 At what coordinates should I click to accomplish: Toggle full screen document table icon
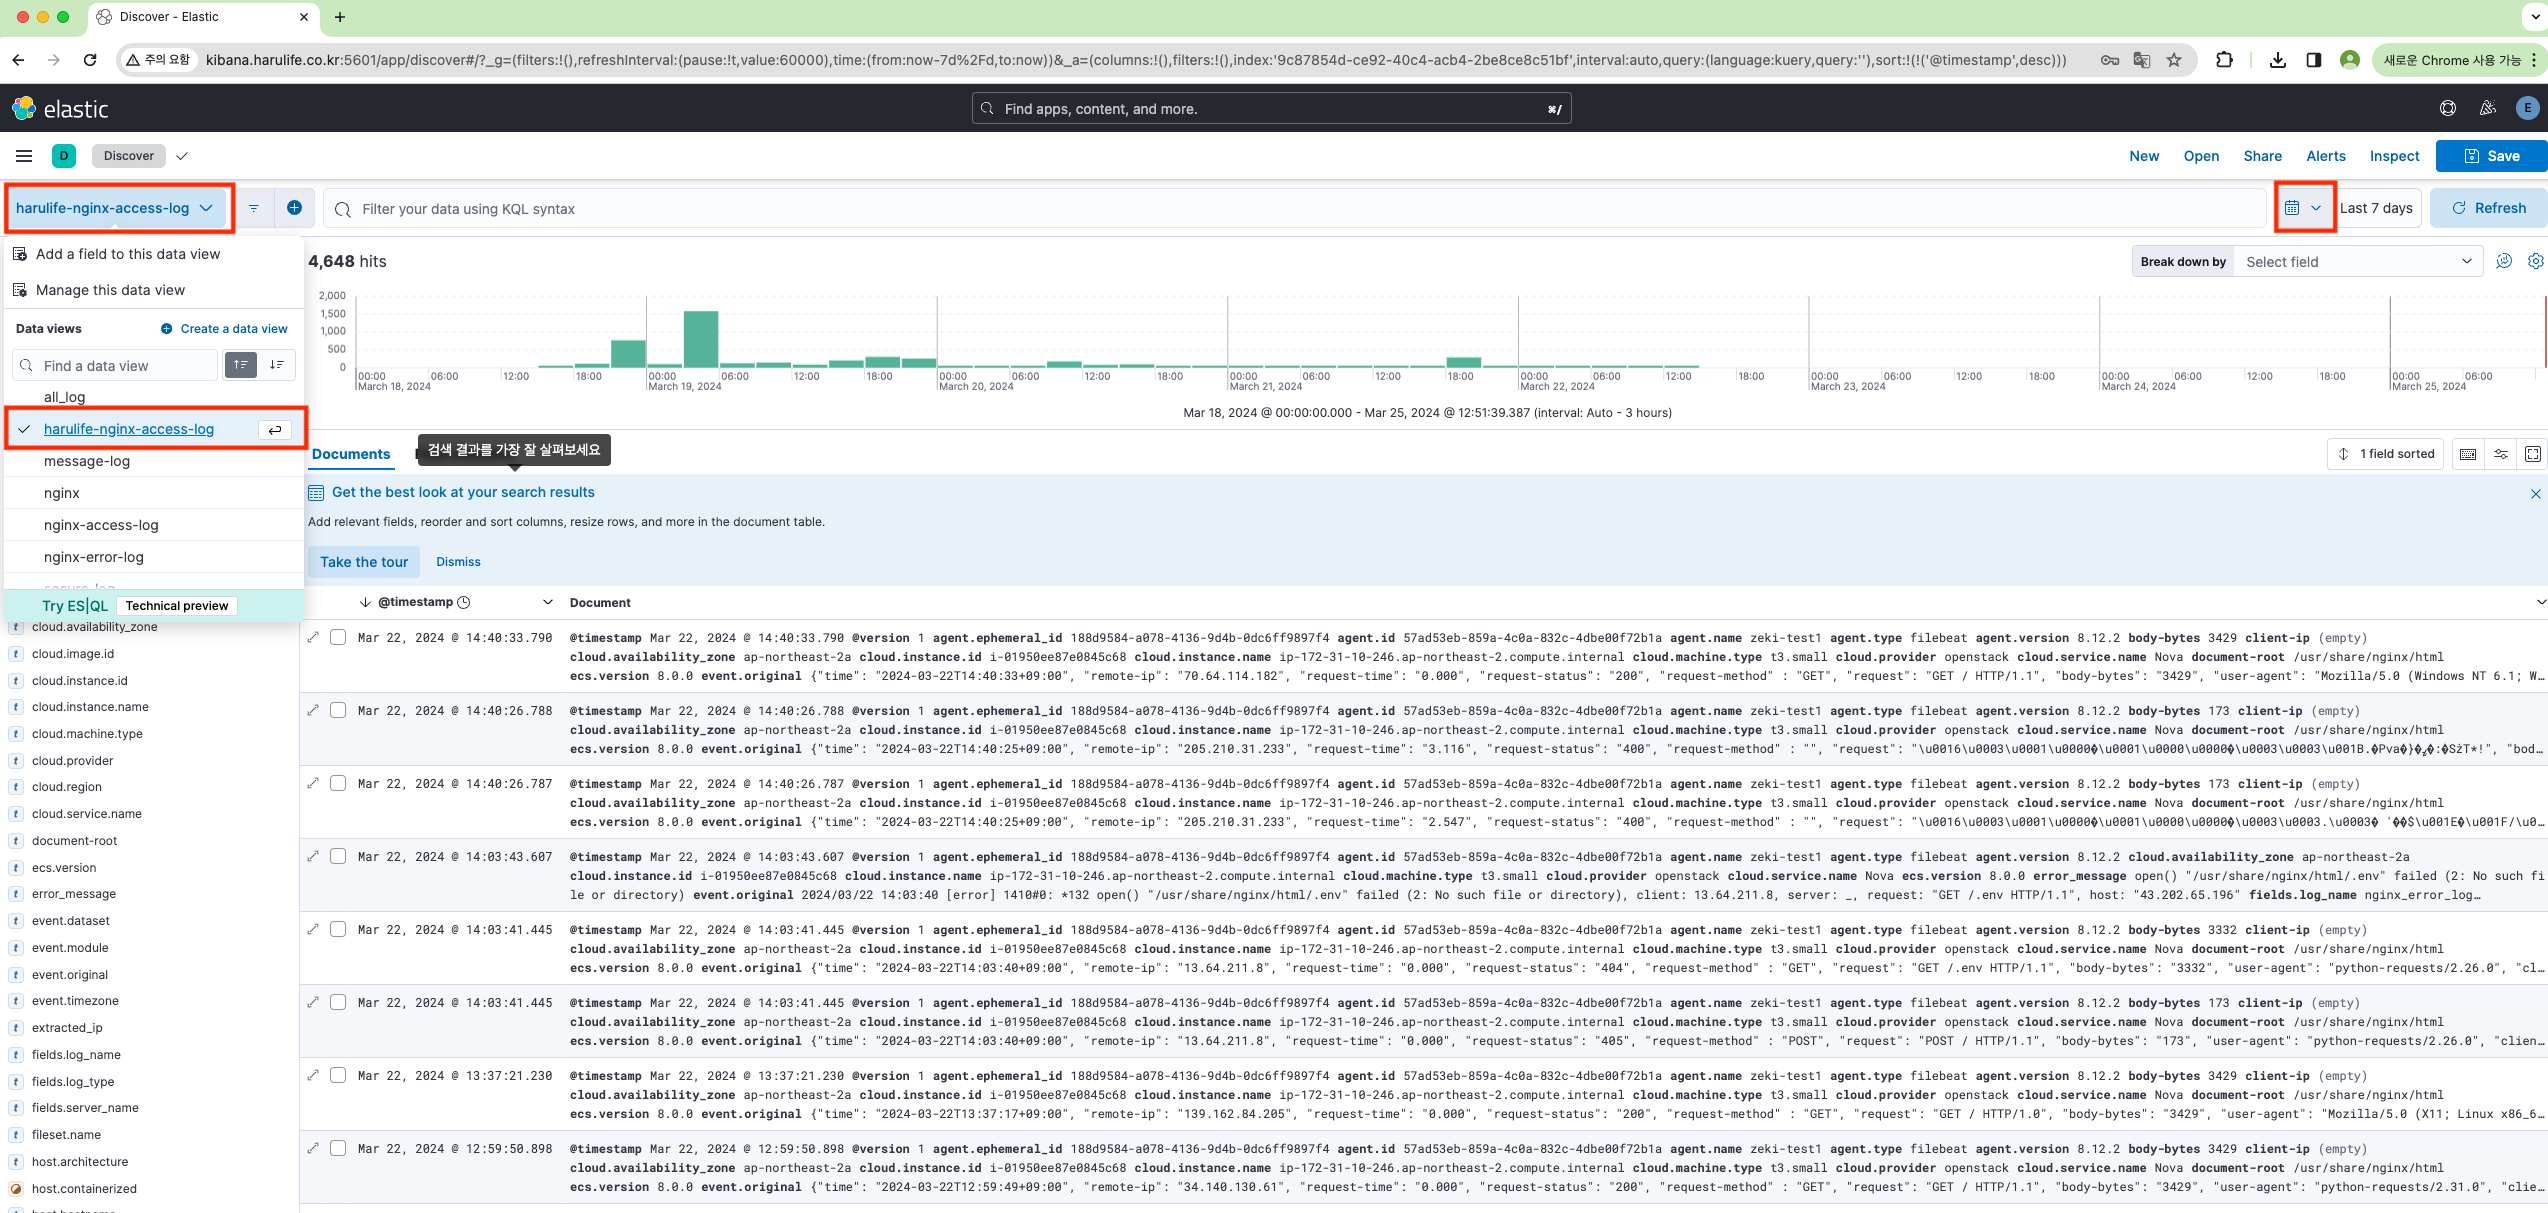coord(2533,454)
